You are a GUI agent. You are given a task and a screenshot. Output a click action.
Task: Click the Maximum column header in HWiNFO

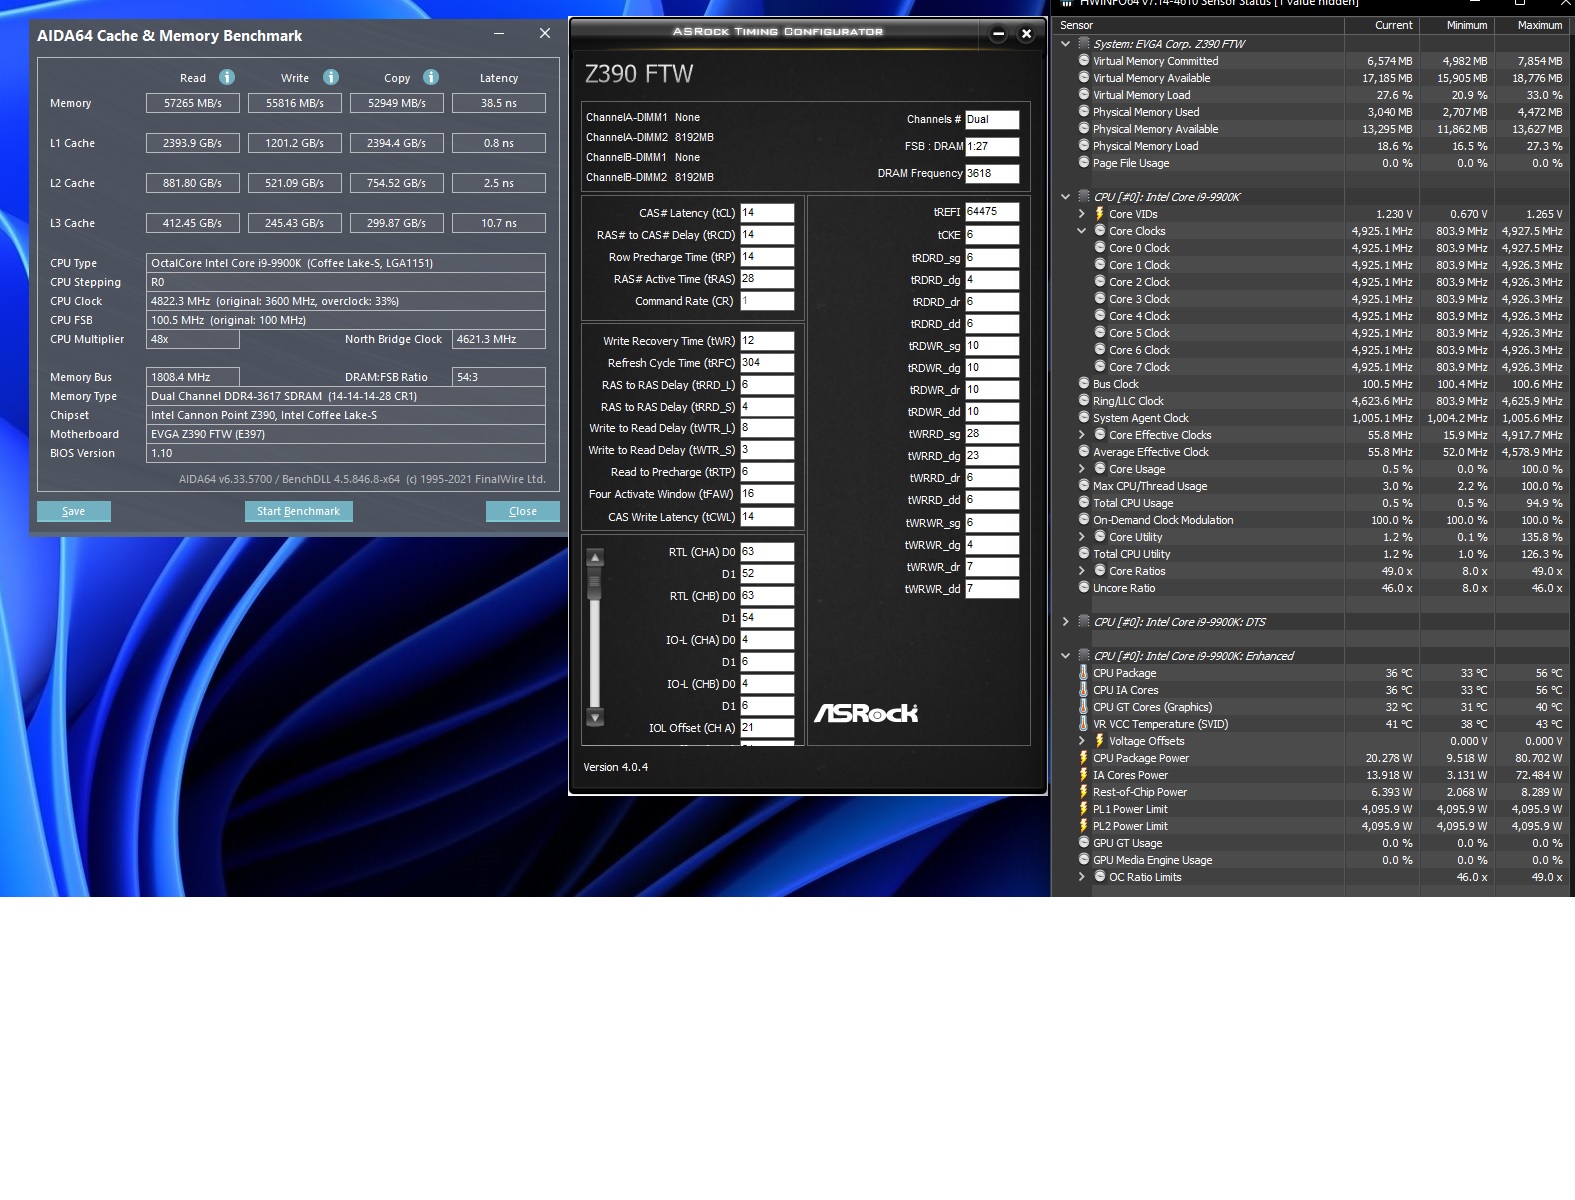1532,25
